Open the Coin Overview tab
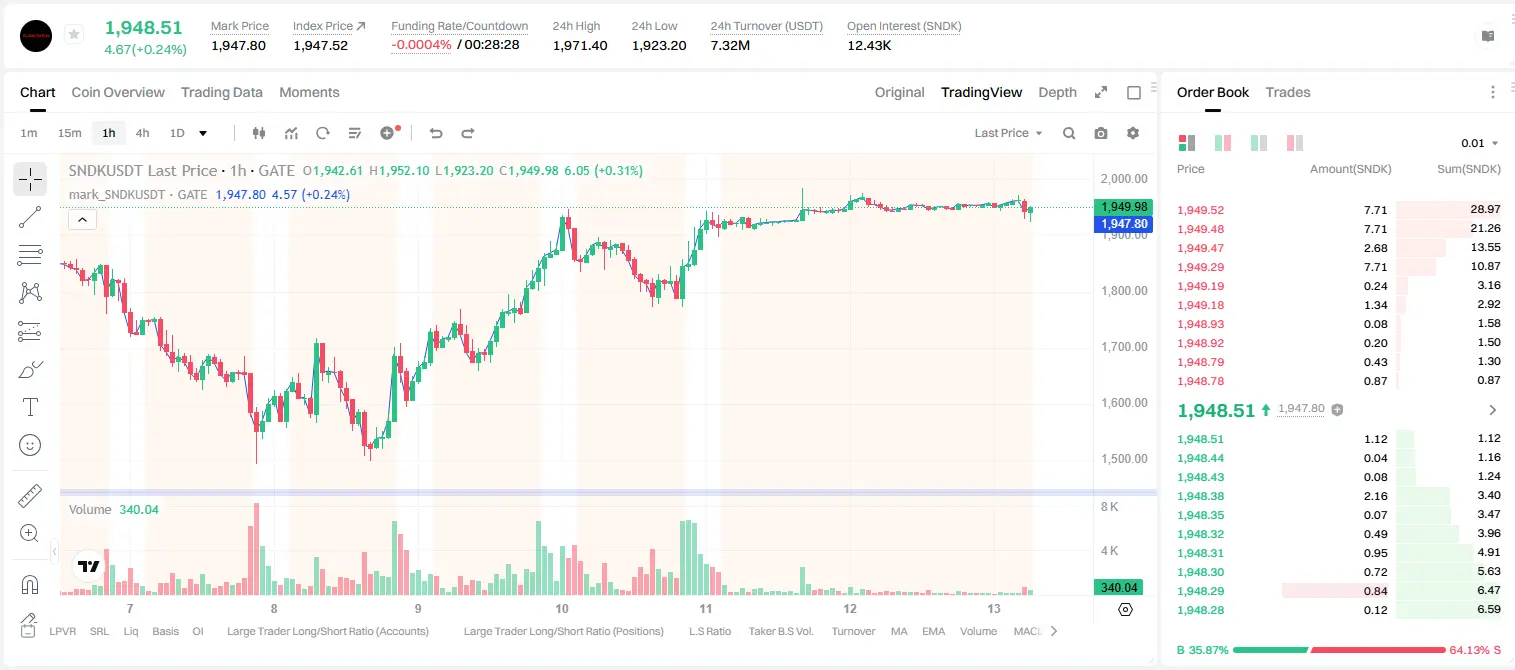Viewport: 1515px width, 670px height. pyautogui.click(x=118, y=92)
